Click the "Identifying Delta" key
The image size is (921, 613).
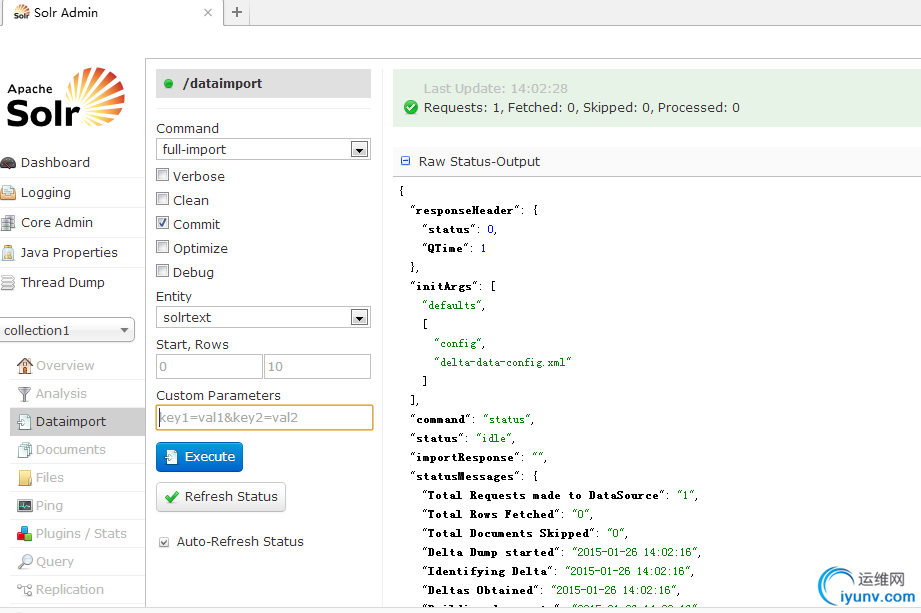pos(487,571)
